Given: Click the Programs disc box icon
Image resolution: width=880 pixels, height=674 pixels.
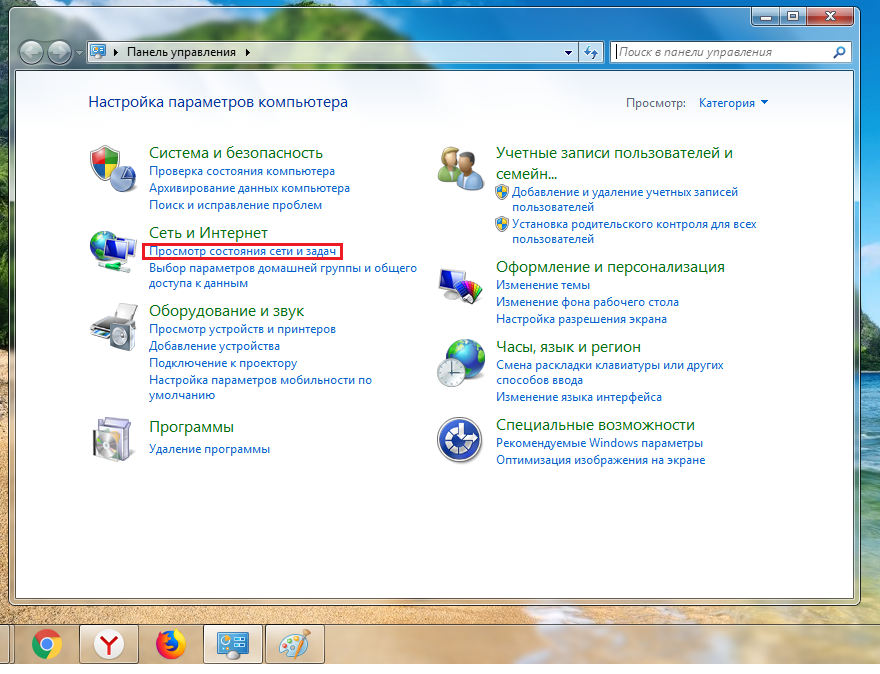Looking at the screenshot, I should pos(112,437).
